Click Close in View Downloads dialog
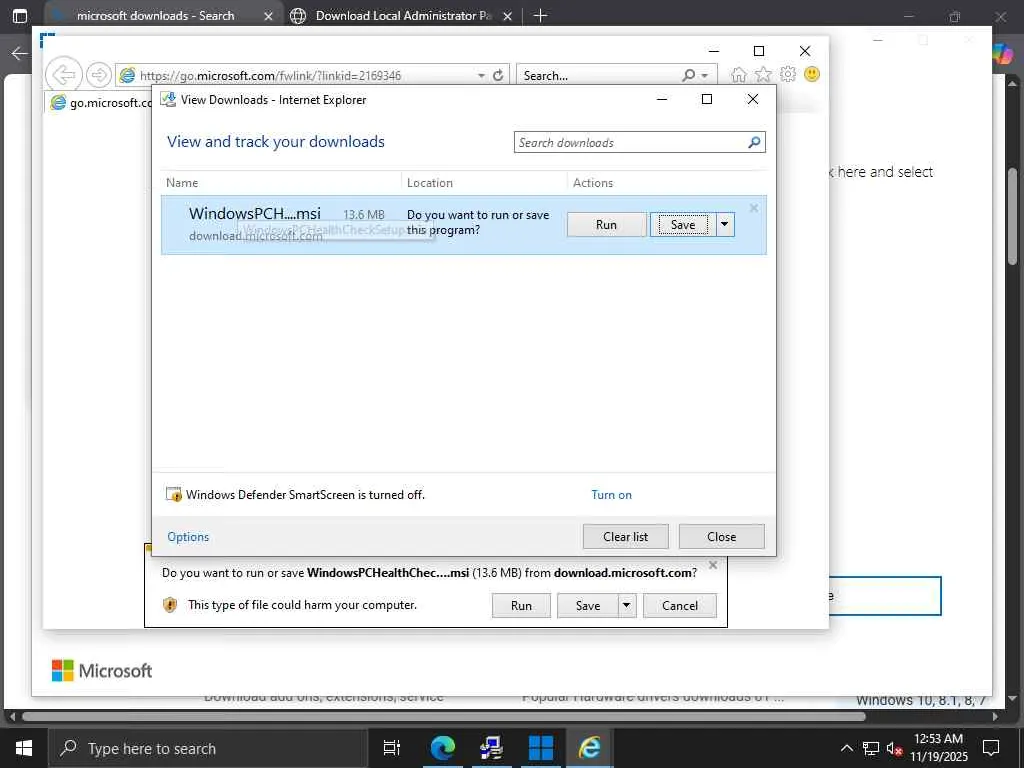This screenshot has height=768, width=1024. (722, 537)
